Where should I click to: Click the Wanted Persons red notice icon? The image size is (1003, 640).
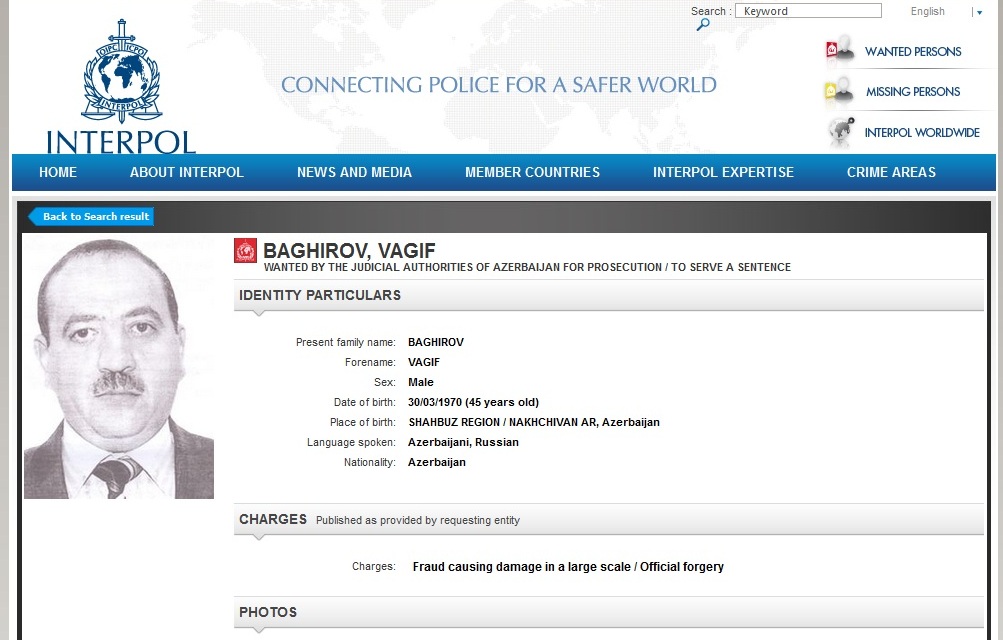pyautogui.click(x=840, y=49)
